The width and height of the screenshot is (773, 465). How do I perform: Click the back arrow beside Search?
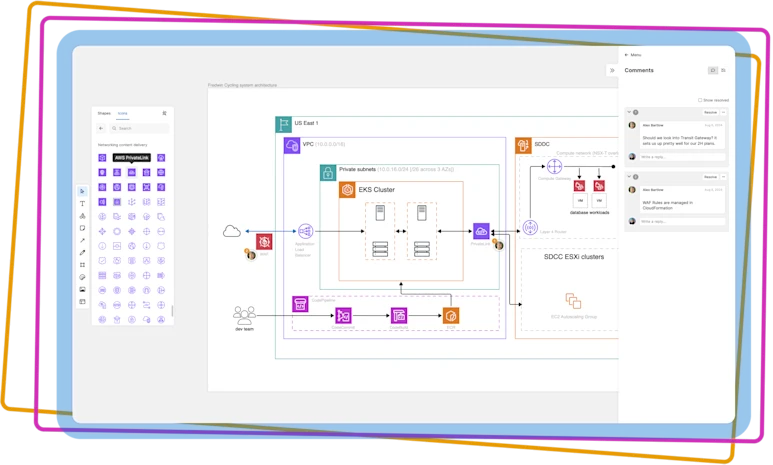[101, 128]
